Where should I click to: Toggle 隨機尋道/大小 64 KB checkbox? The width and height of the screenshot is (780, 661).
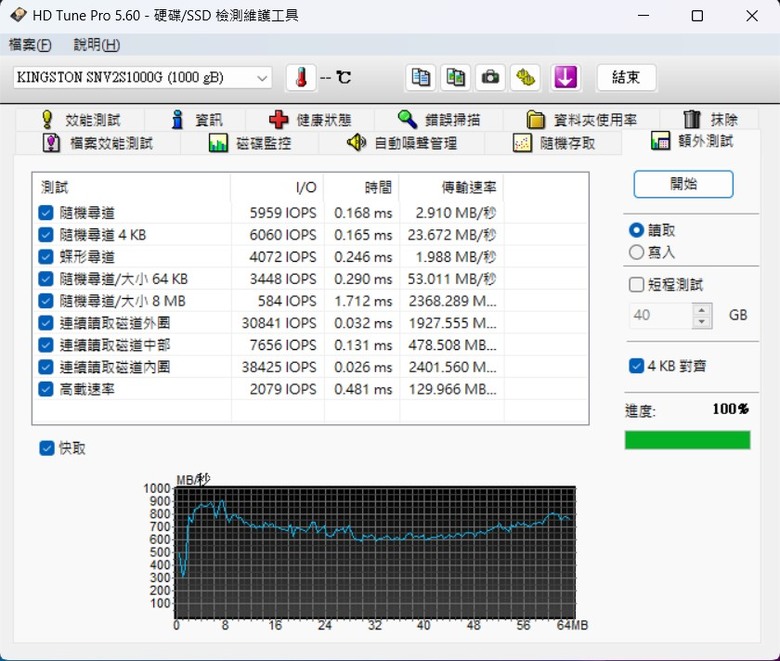tap(46, 279)
